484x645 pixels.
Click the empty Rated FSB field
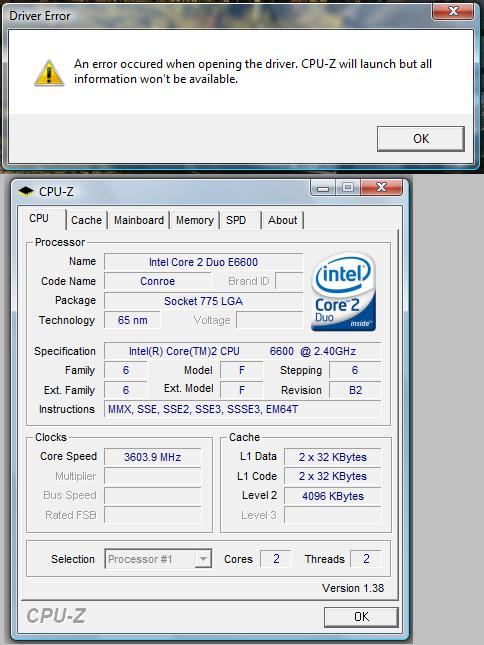click(153, 515)
